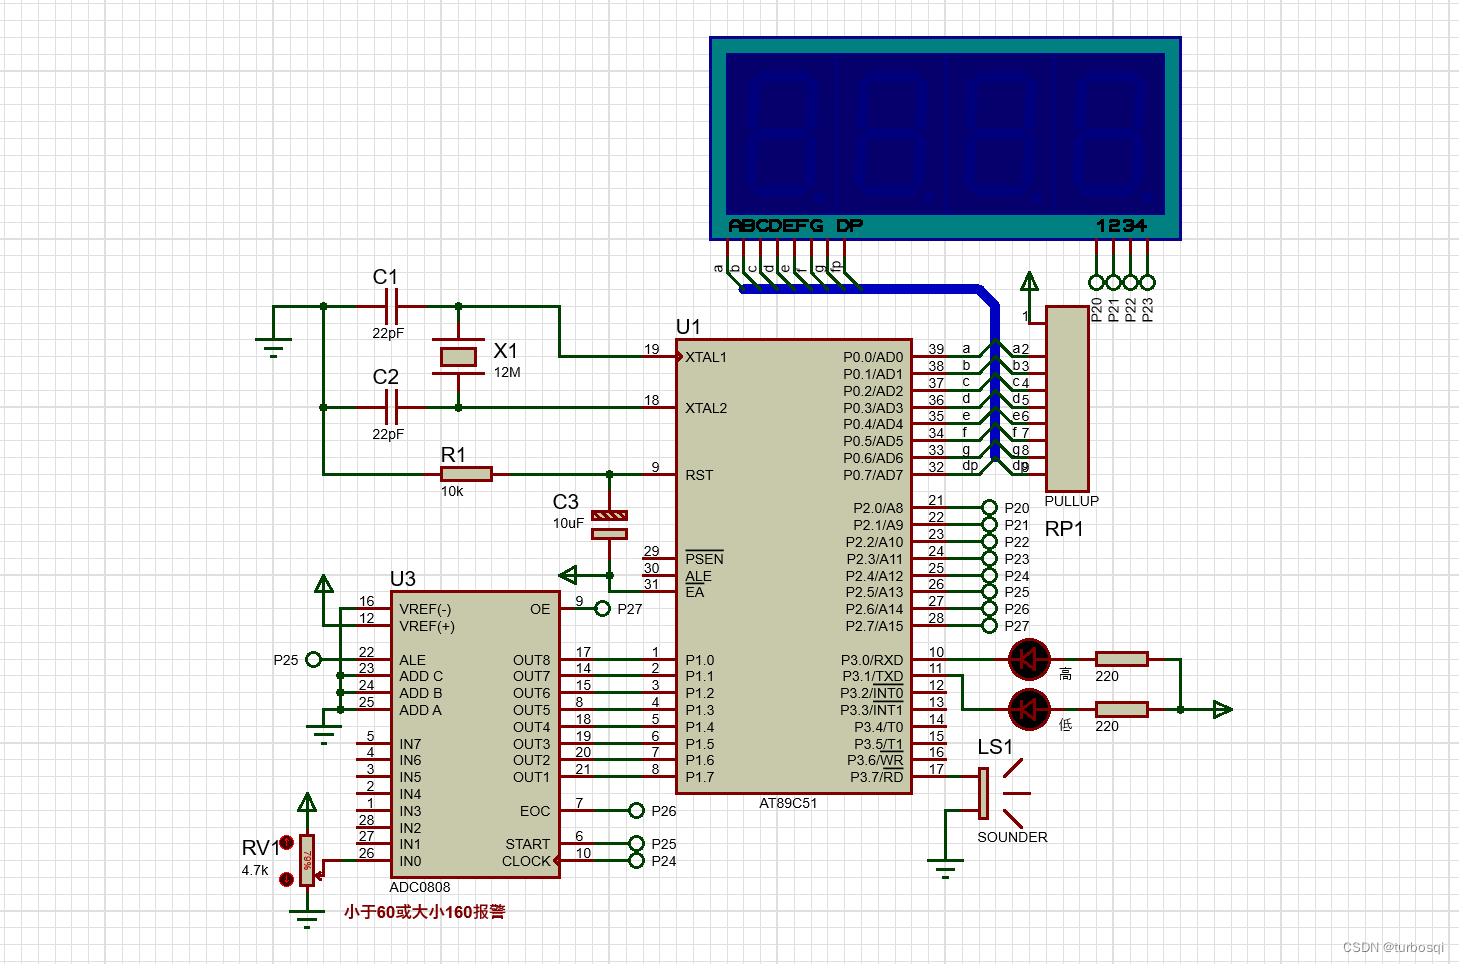Click power arrow right of LED resistors
The height and width of the screenshot is (964, 1459).
pyautogui.click(x=1222, y=709)
